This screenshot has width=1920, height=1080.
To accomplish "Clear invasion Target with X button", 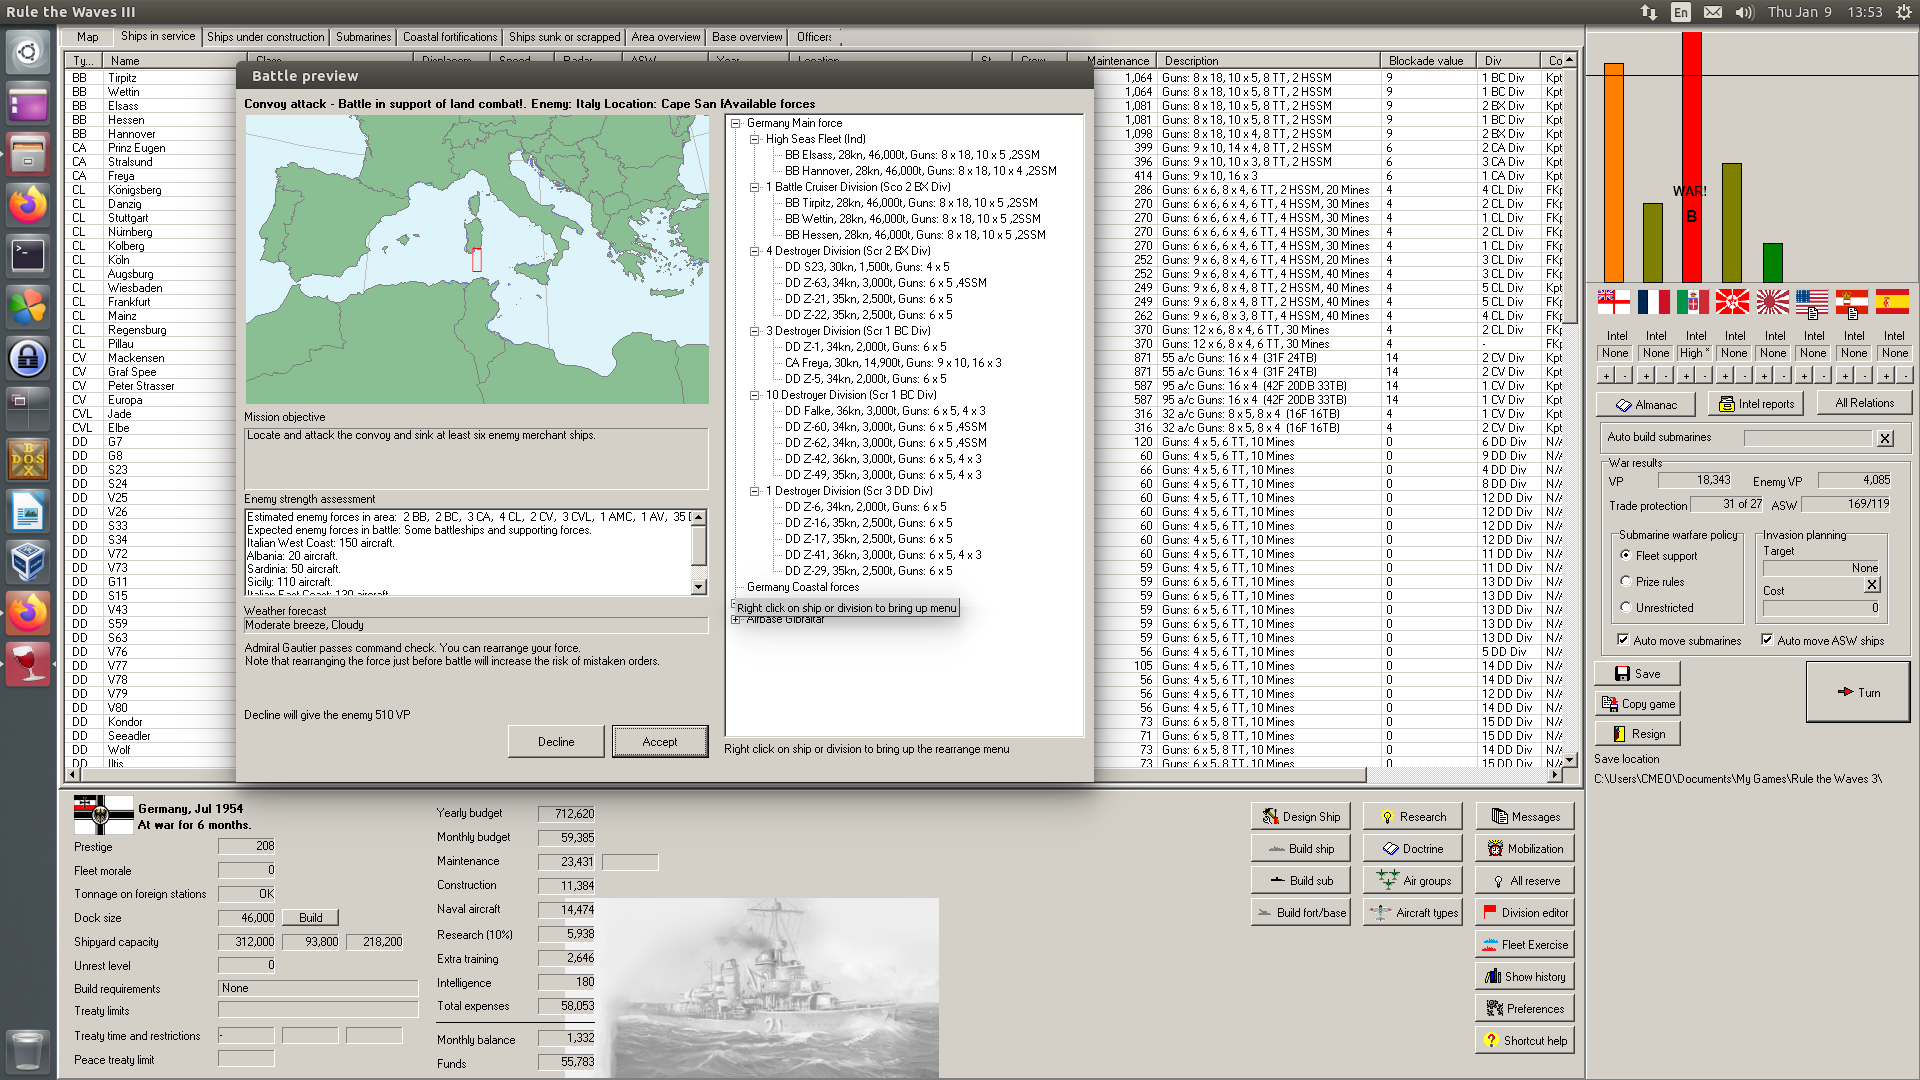I will [1873, 585].
